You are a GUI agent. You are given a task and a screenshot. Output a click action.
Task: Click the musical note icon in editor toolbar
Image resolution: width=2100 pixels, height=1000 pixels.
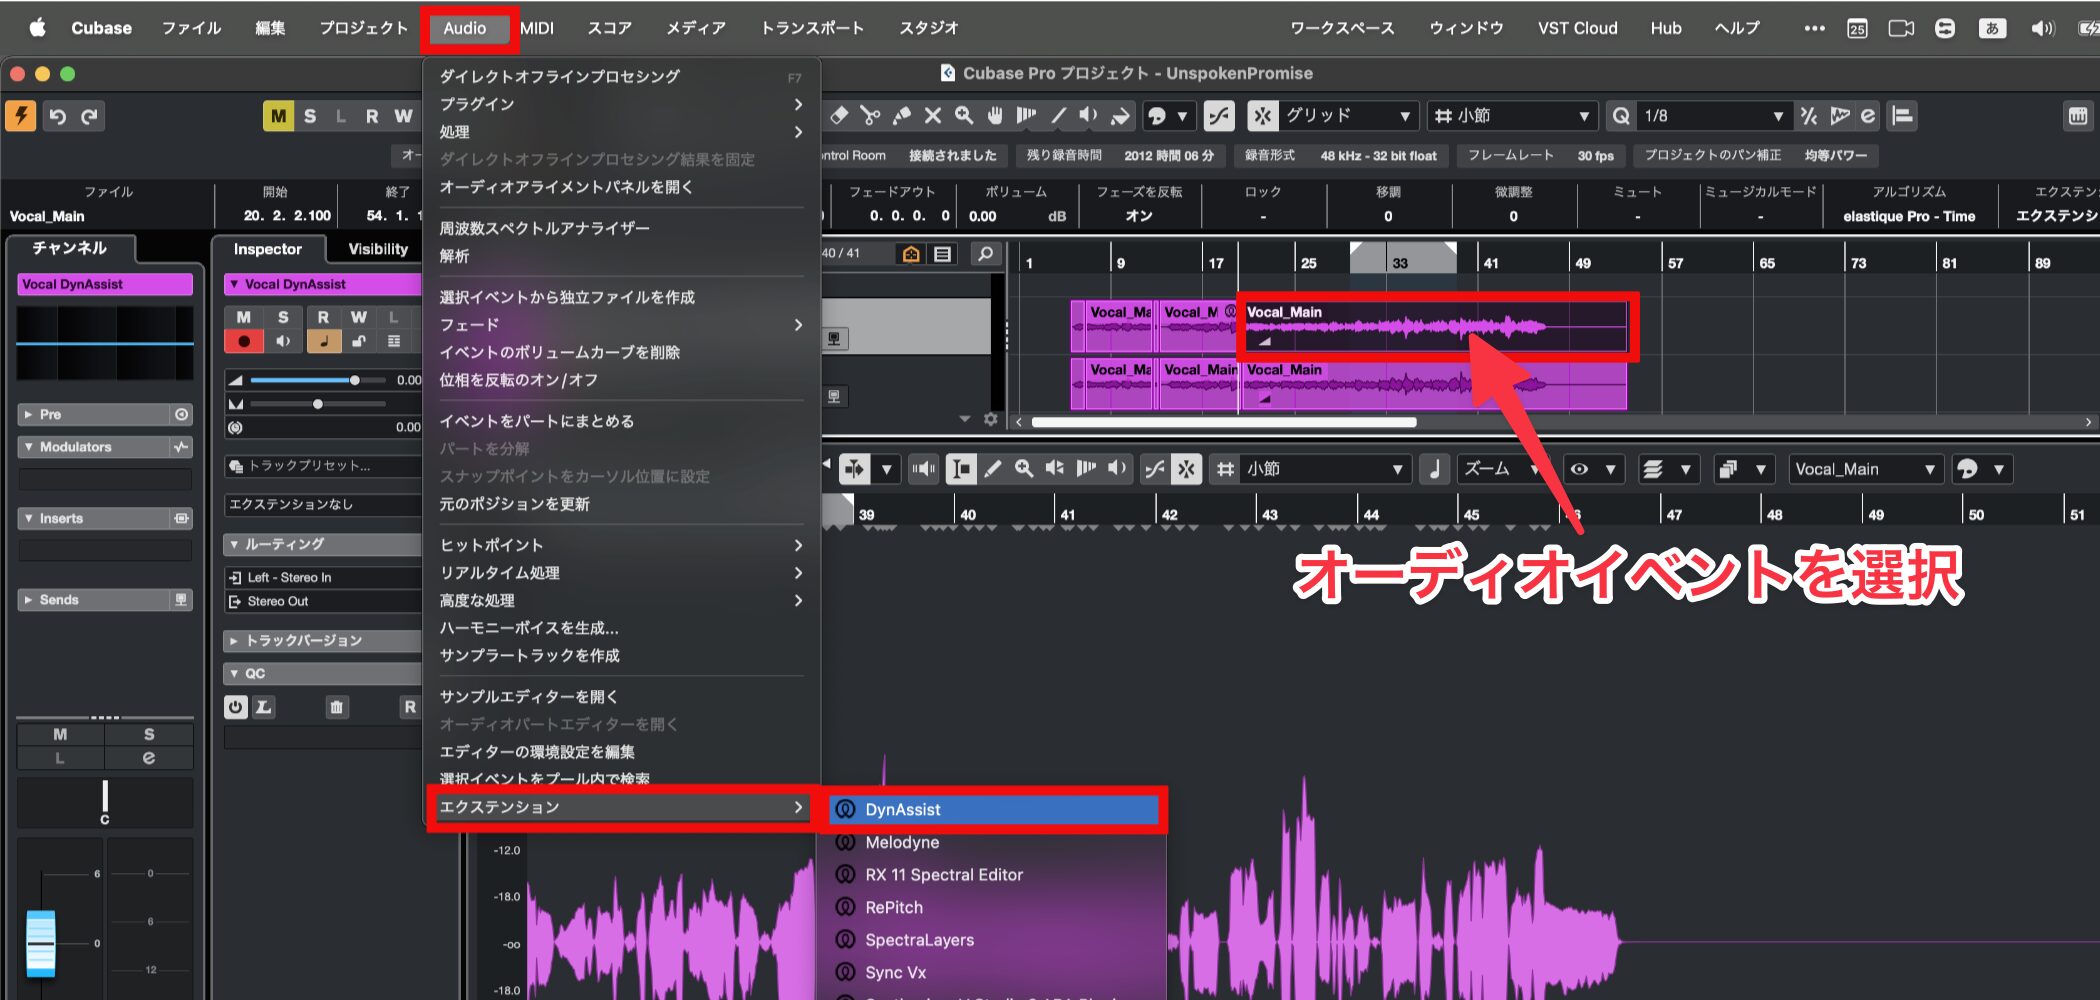coord(1435,469)
